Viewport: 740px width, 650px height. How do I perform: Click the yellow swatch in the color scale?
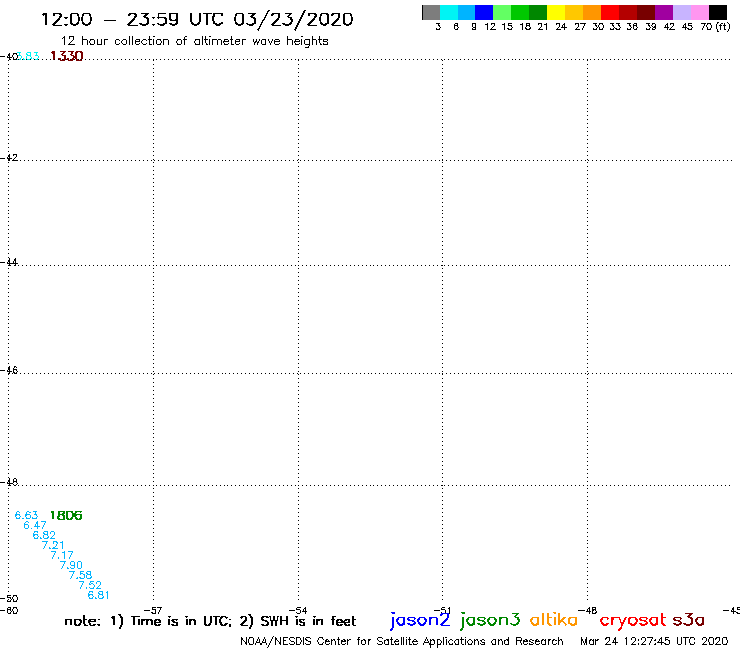point(556,12)
